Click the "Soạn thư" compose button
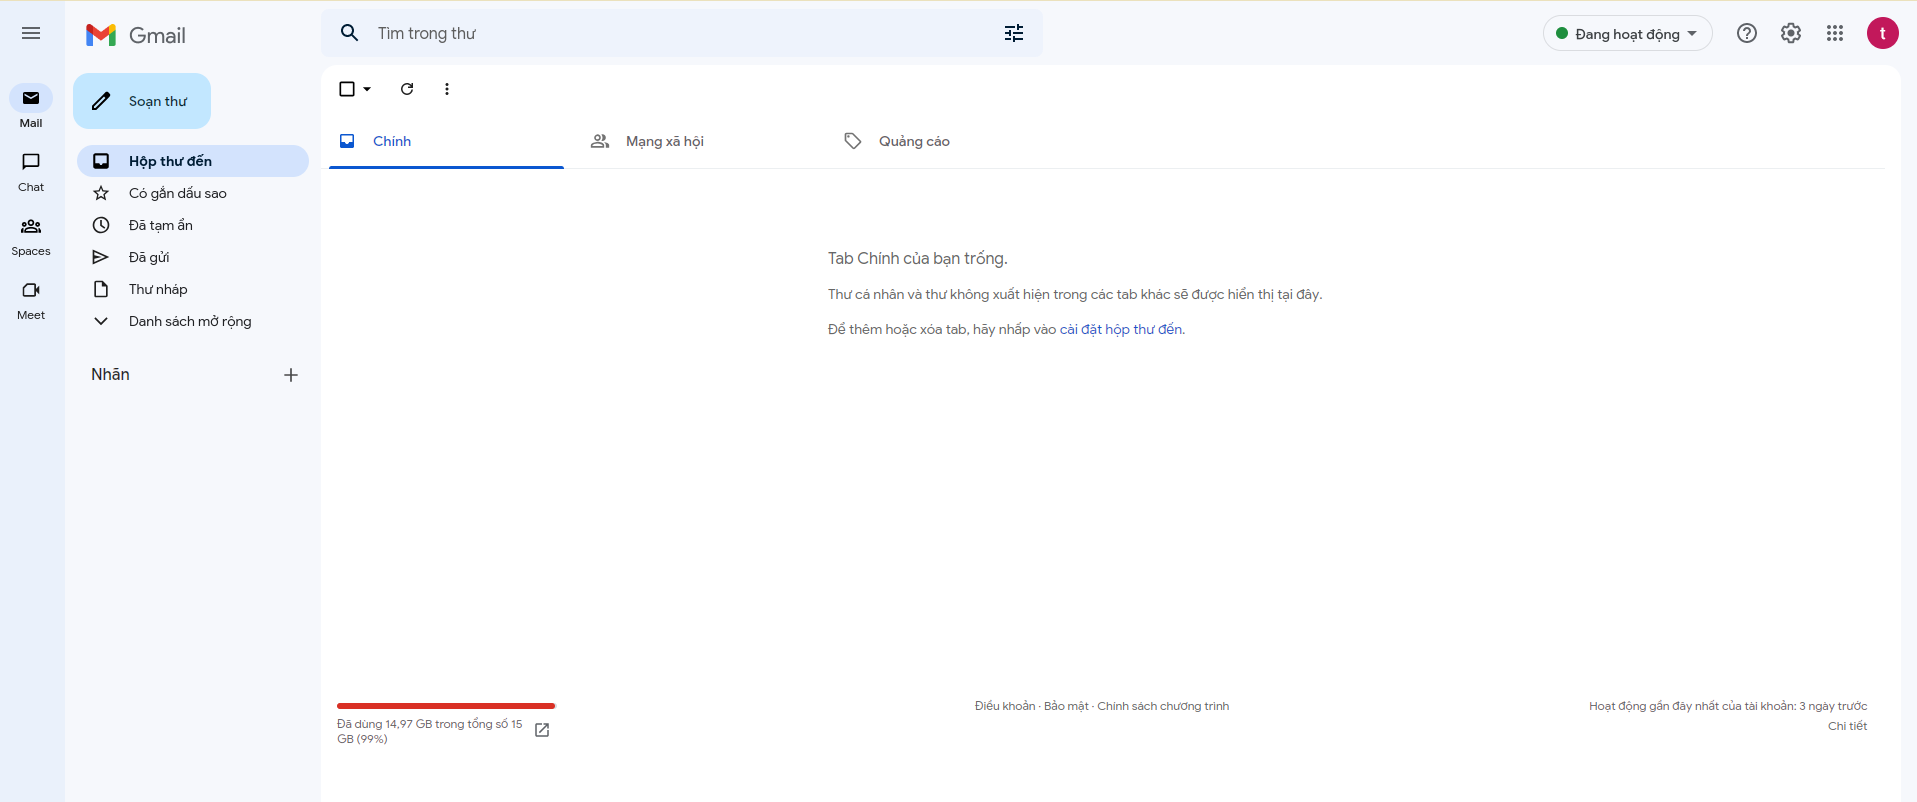This screenshot has height=802, width=1917. tap(142, 101)
